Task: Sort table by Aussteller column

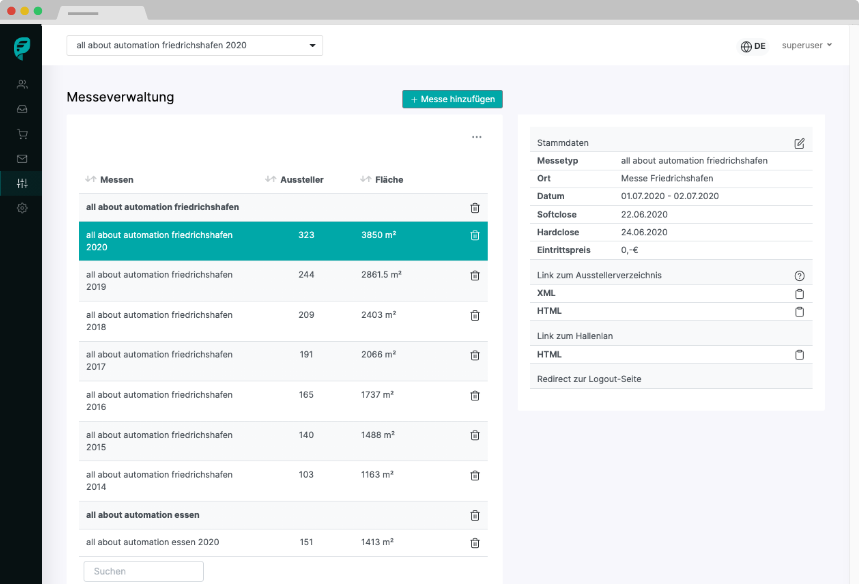Action: 295,180
